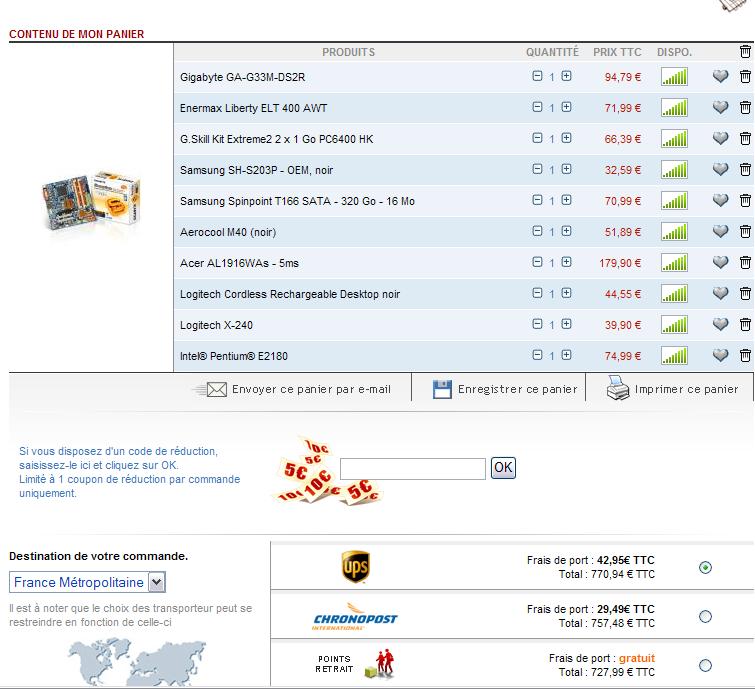This screenshot has height=689, width=755.
Task: Increase quantity of Aerocool M40 (noir)
Action: pos(566,231)
